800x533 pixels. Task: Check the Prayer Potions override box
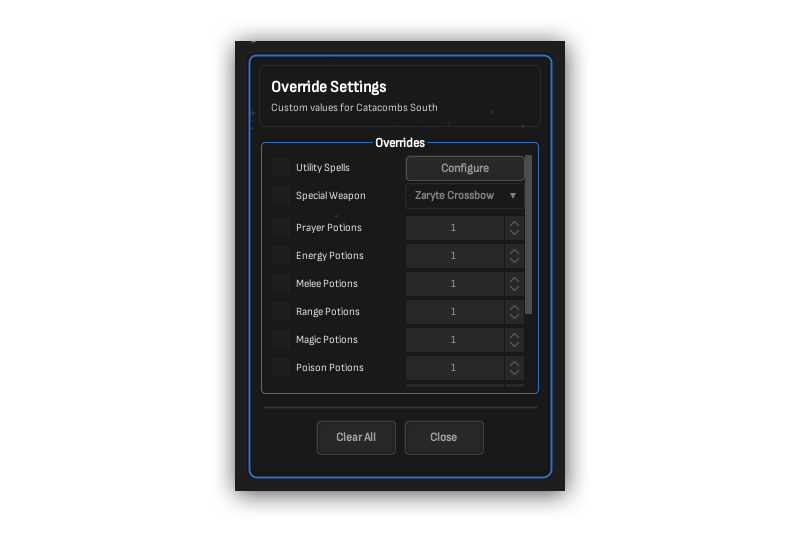281,228
